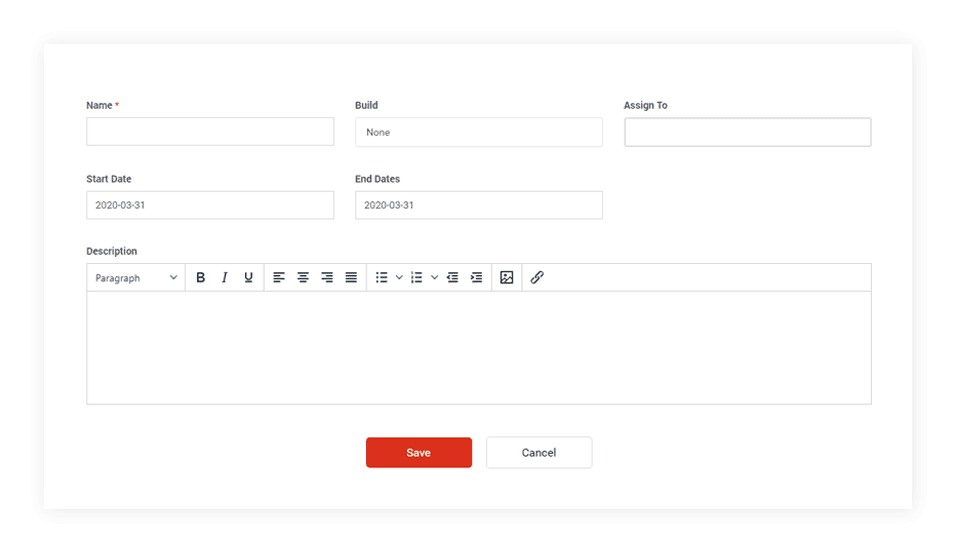Click the Name input field
The height and width of the screenshot is (553, 957).
(x=210, y=131)
